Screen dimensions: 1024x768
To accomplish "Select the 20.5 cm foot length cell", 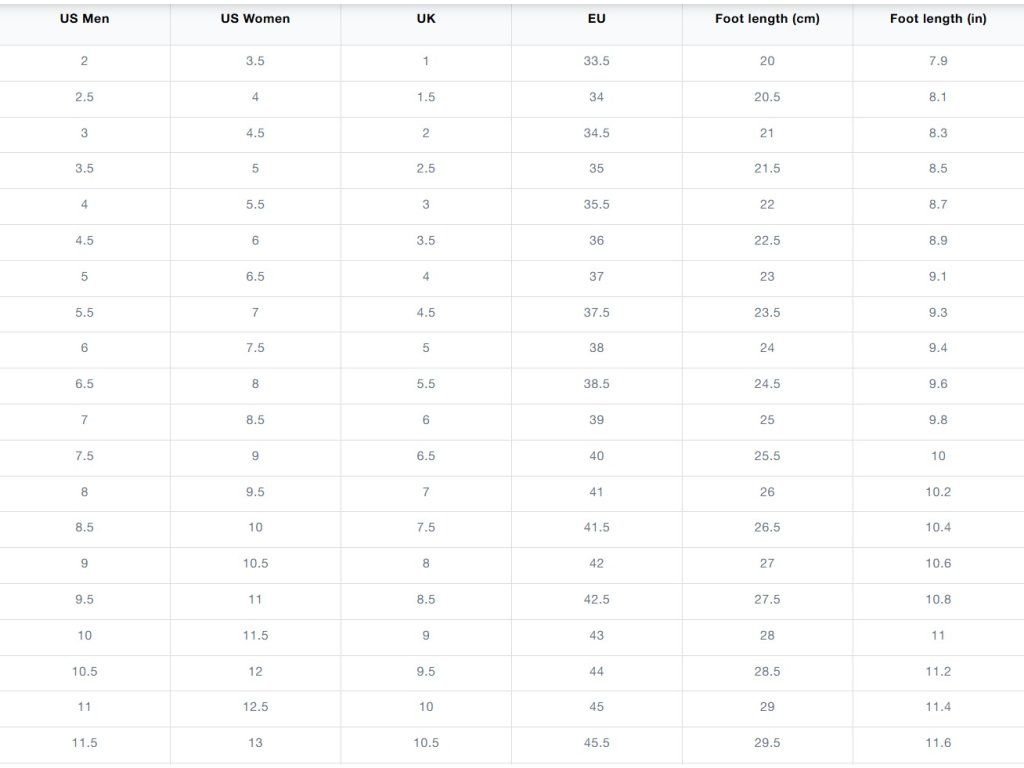I will (x=767, y=97).
